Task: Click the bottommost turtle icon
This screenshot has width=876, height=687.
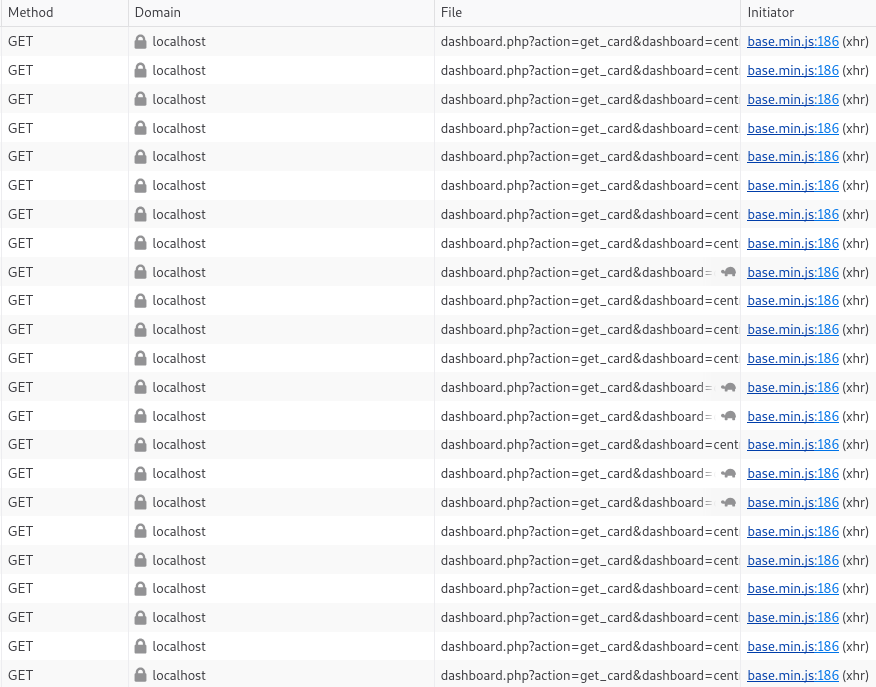Action: [728, 502]
